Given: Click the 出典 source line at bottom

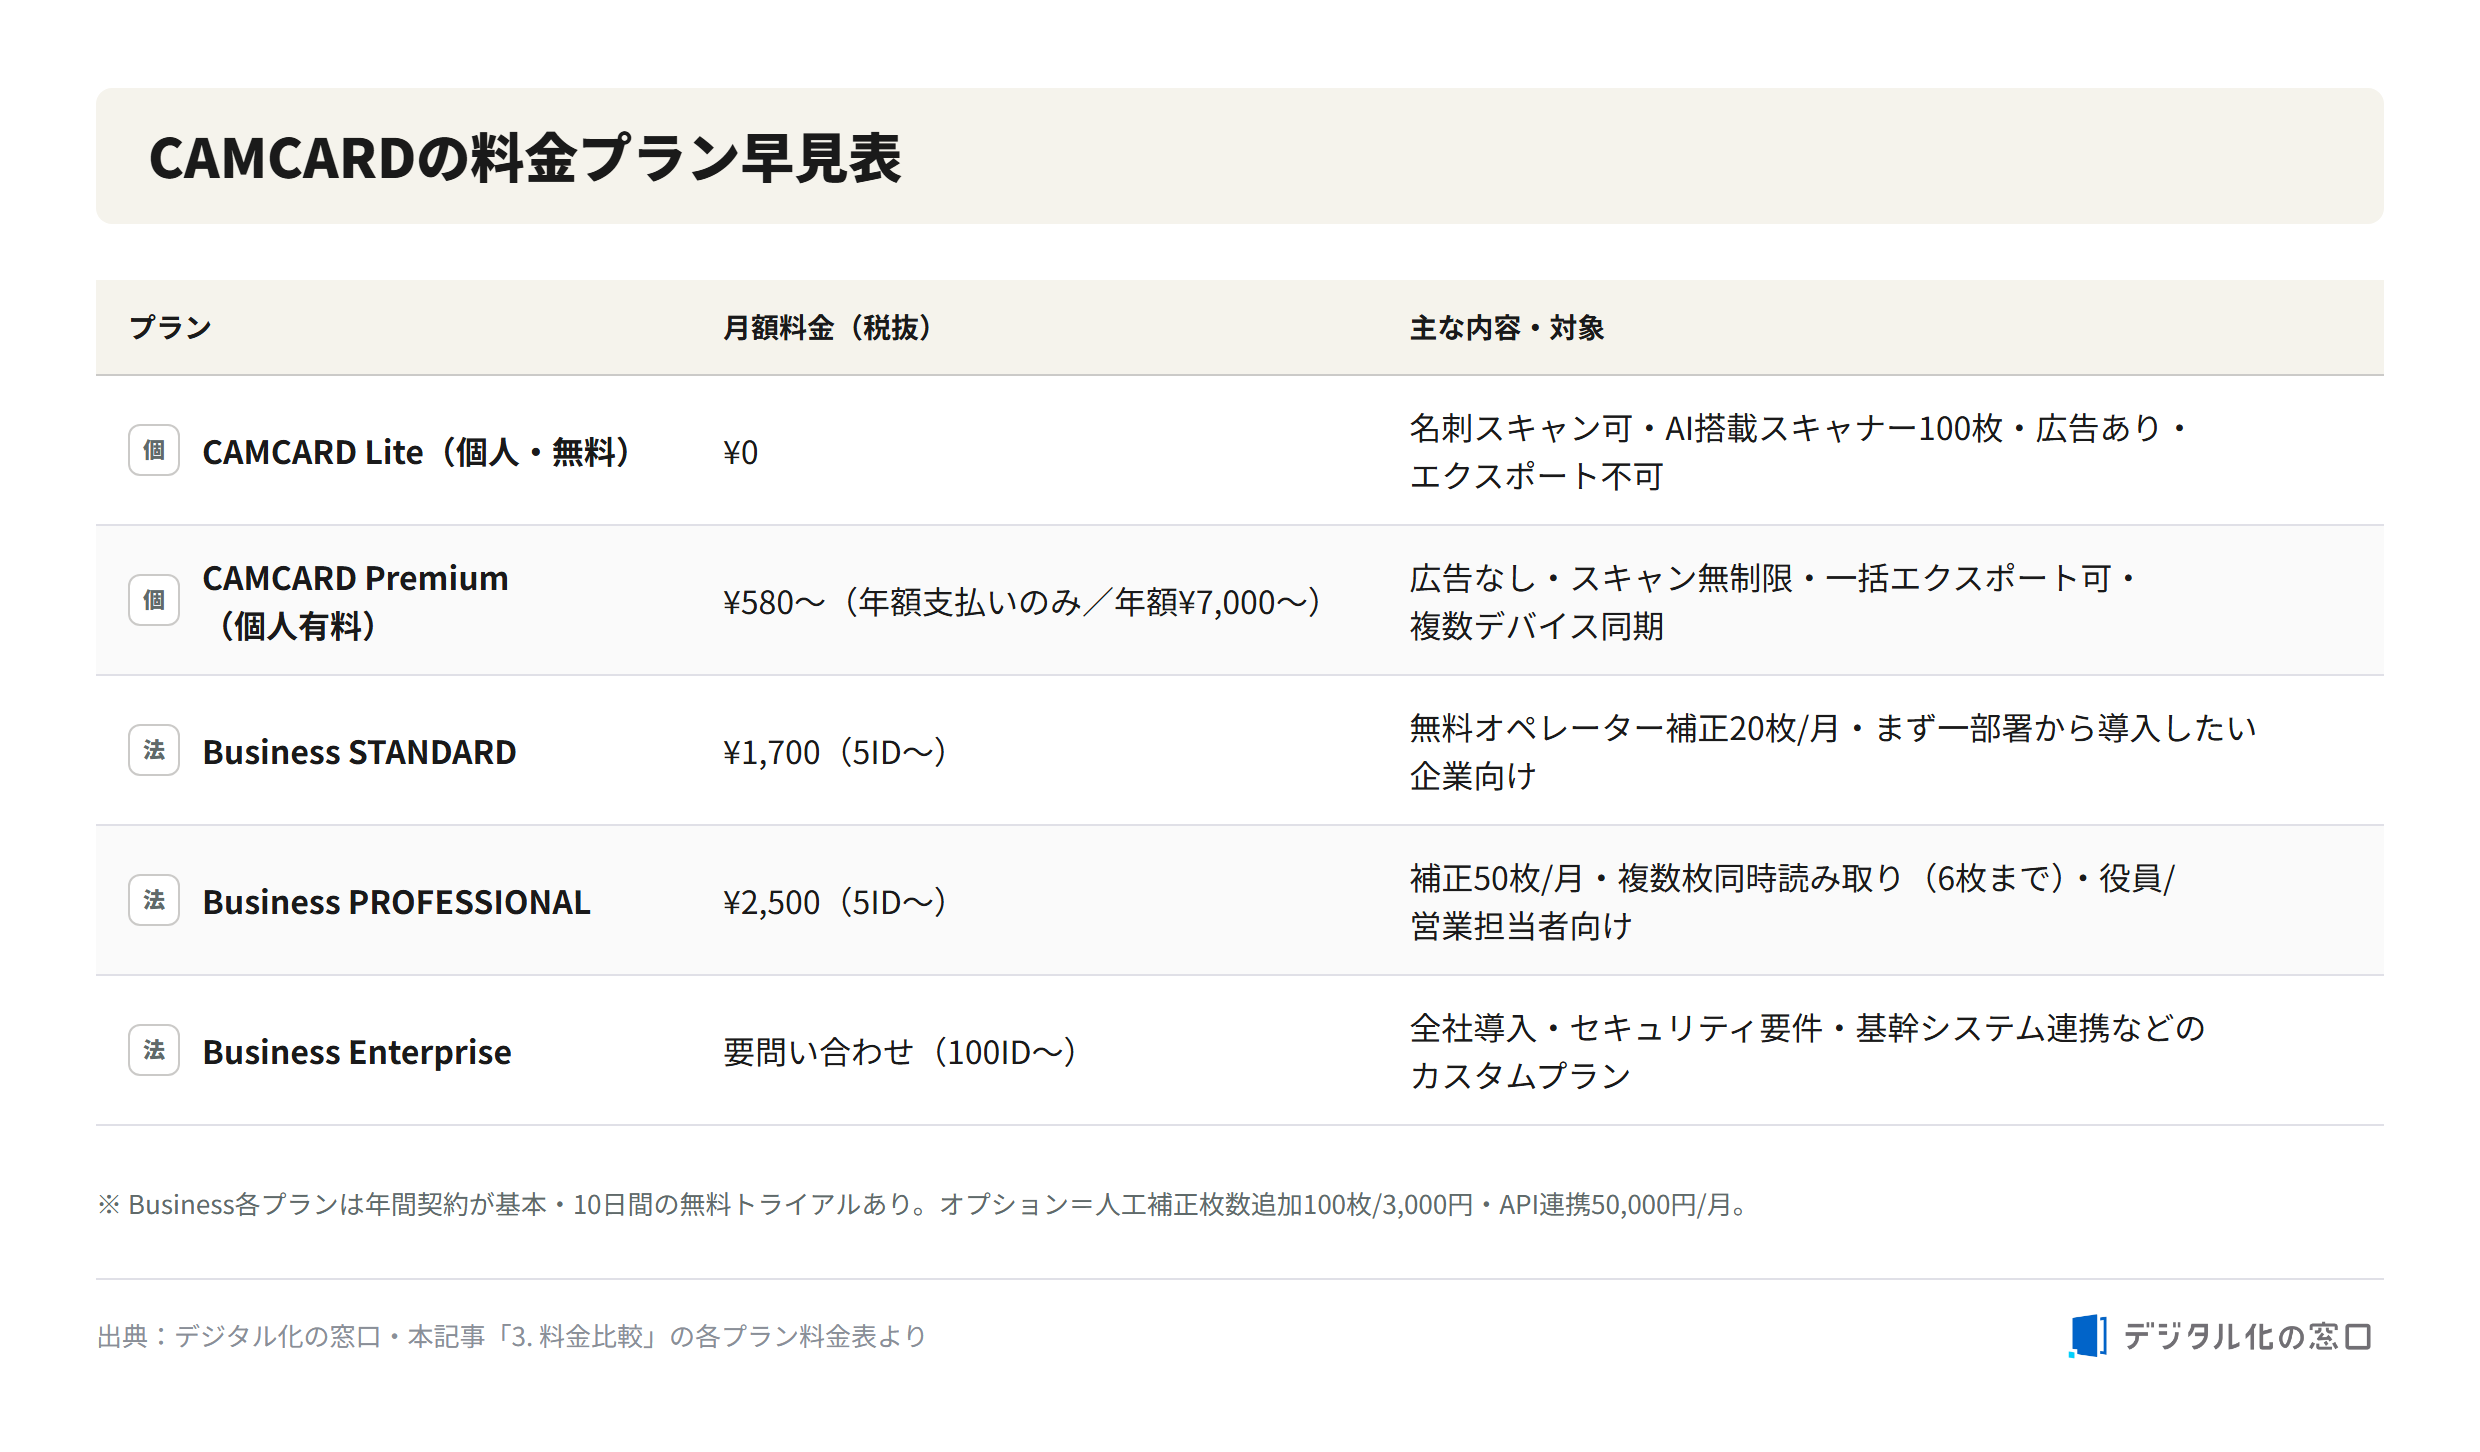Looking at the screenshot, I should point(512,1336).
